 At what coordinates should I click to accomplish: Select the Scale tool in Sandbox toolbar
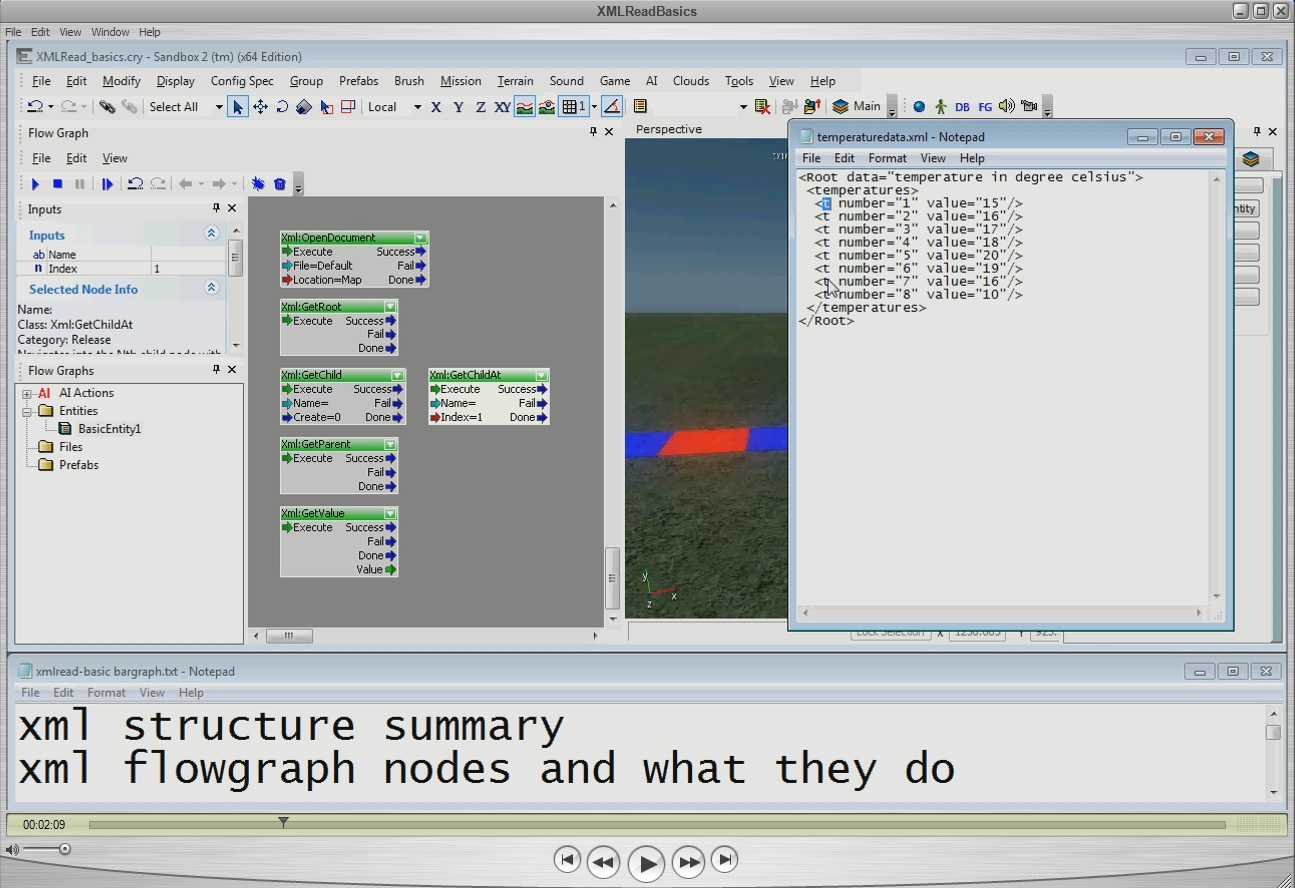coord(304,107)
